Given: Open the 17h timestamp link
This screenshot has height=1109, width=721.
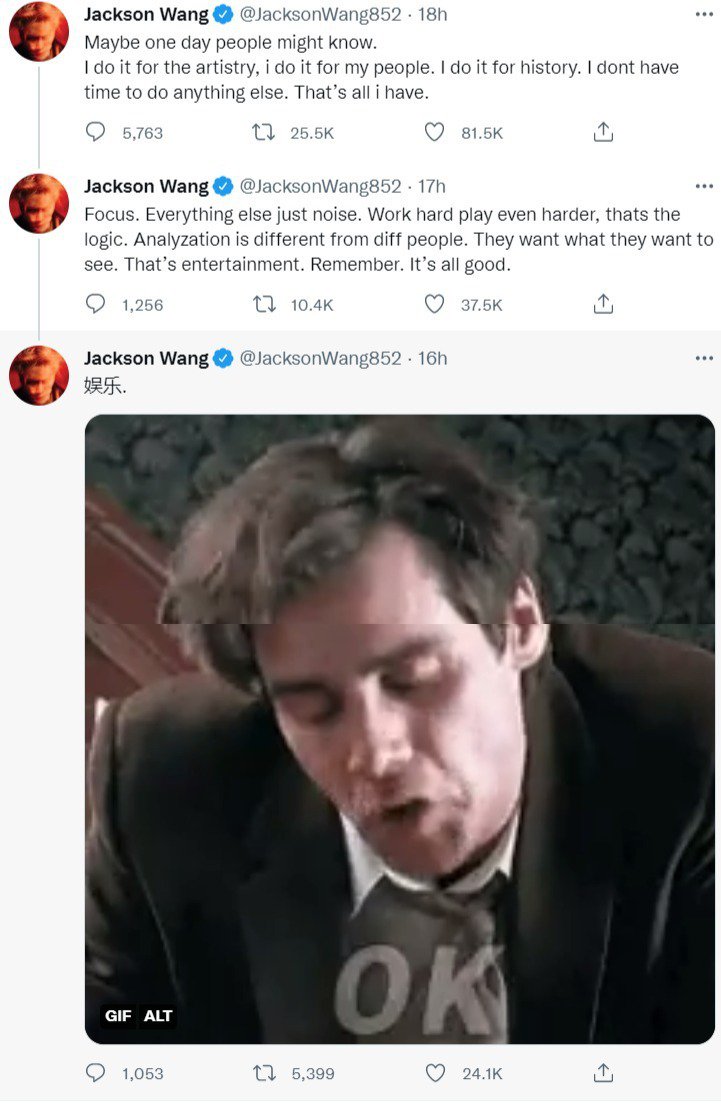Looking at the screenshot, I should (432, 186).
